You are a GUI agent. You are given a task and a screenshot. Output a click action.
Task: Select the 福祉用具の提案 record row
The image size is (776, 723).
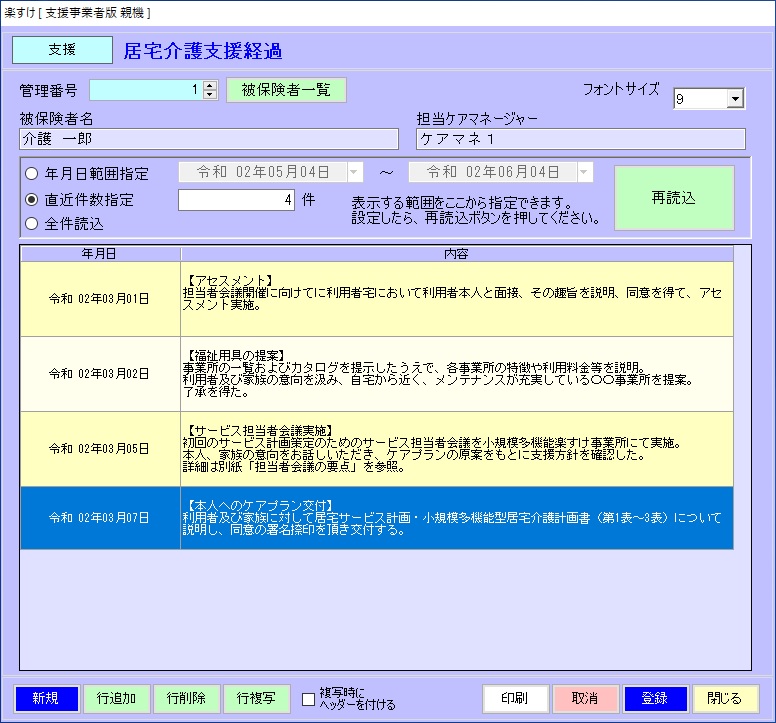tap(456, 373)
